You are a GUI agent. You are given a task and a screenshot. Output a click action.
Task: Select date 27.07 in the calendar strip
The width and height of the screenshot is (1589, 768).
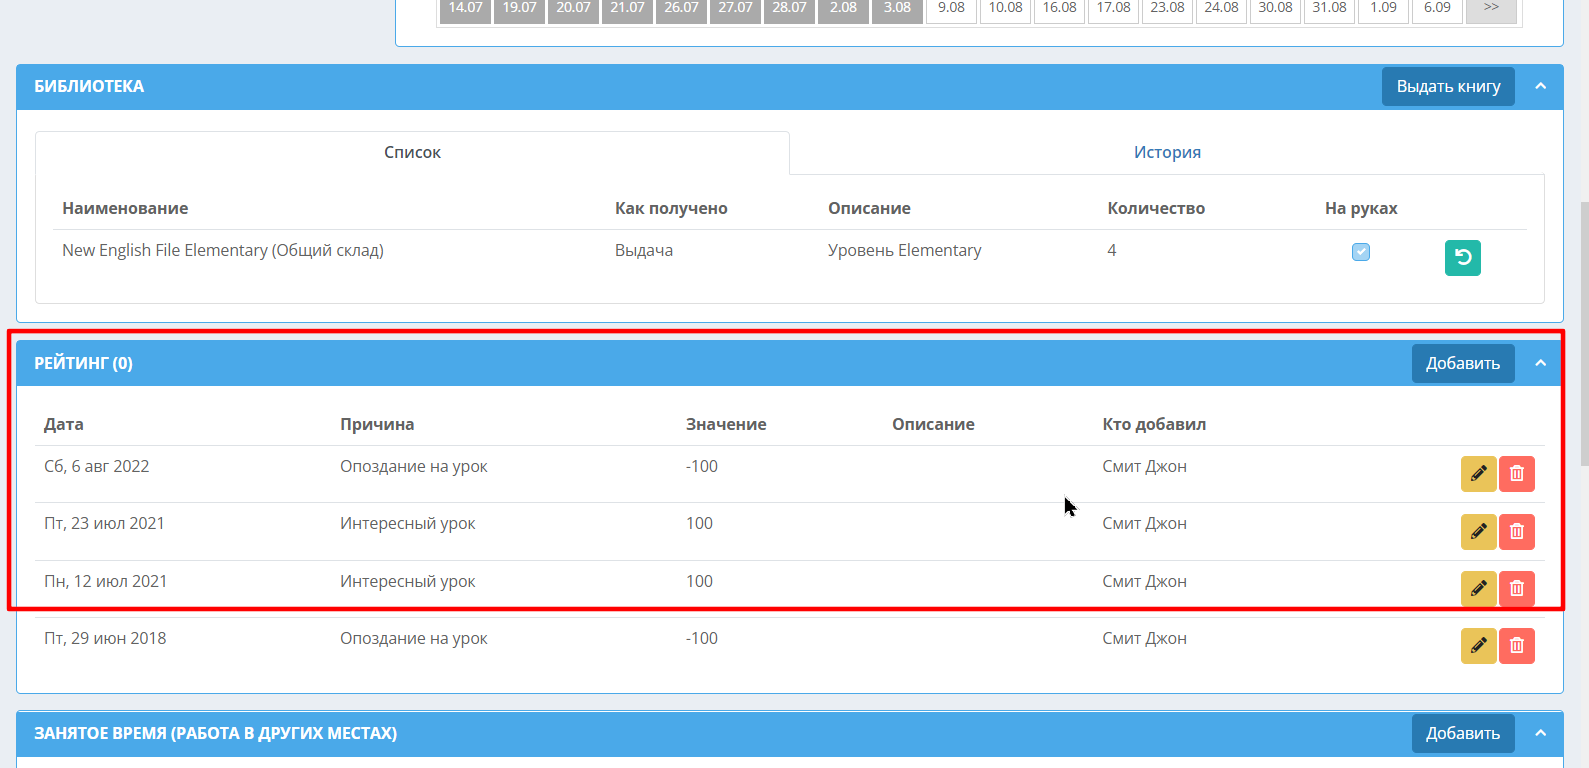coord(736,9)
